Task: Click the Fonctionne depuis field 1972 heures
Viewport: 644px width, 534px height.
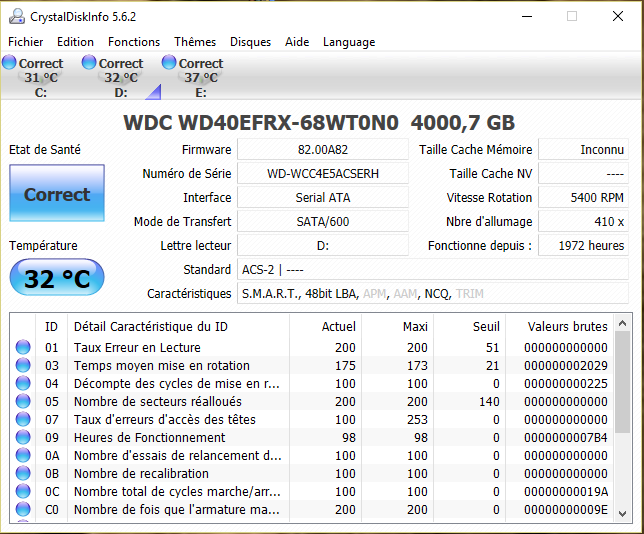Action: click(x=583, y=246)
